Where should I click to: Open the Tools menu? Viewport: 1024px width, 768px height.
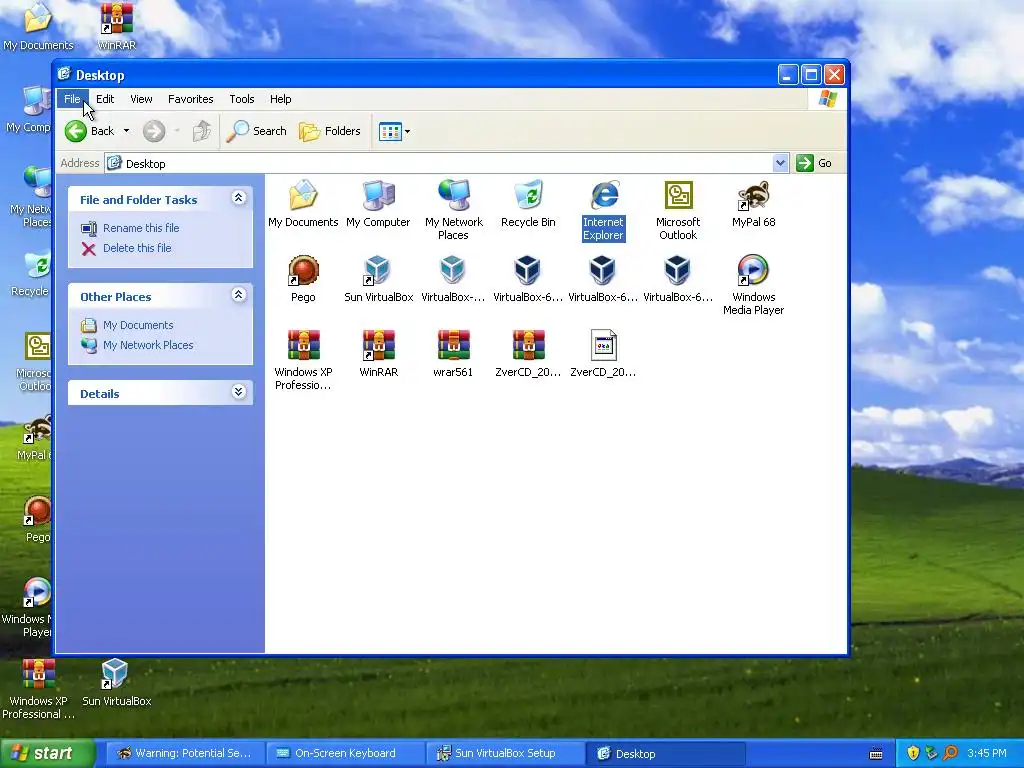coord(242,99)
